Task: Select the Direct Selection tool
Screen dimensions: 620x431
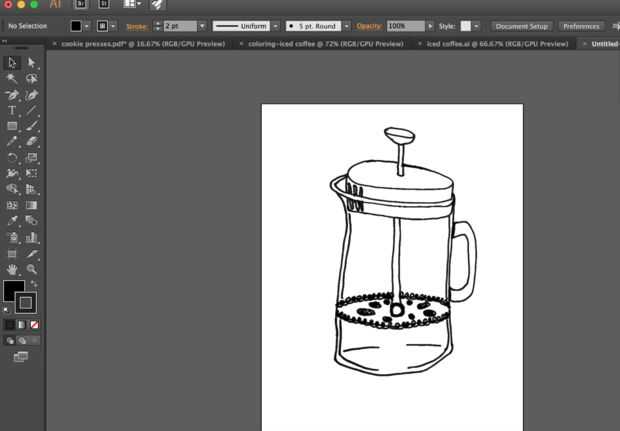Action: click(x=31, y=62)
